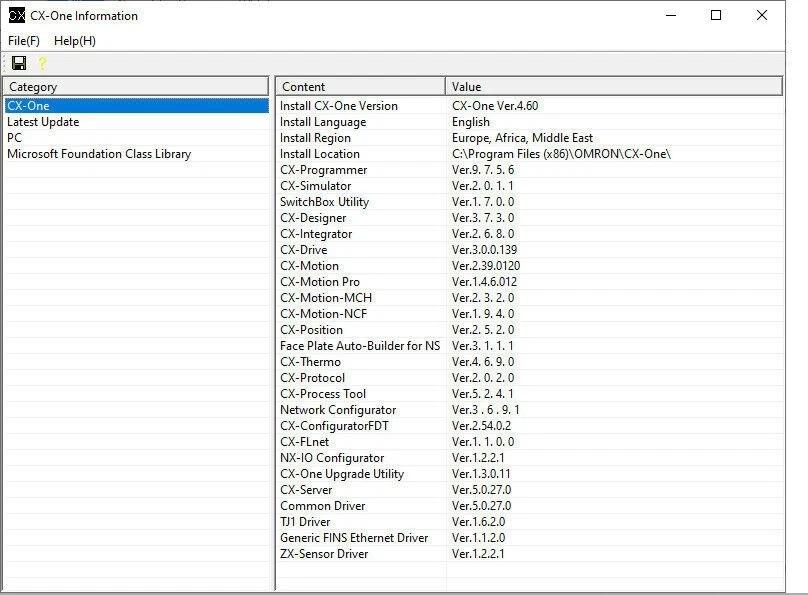Select the Latest Update category

pos(43,122)
